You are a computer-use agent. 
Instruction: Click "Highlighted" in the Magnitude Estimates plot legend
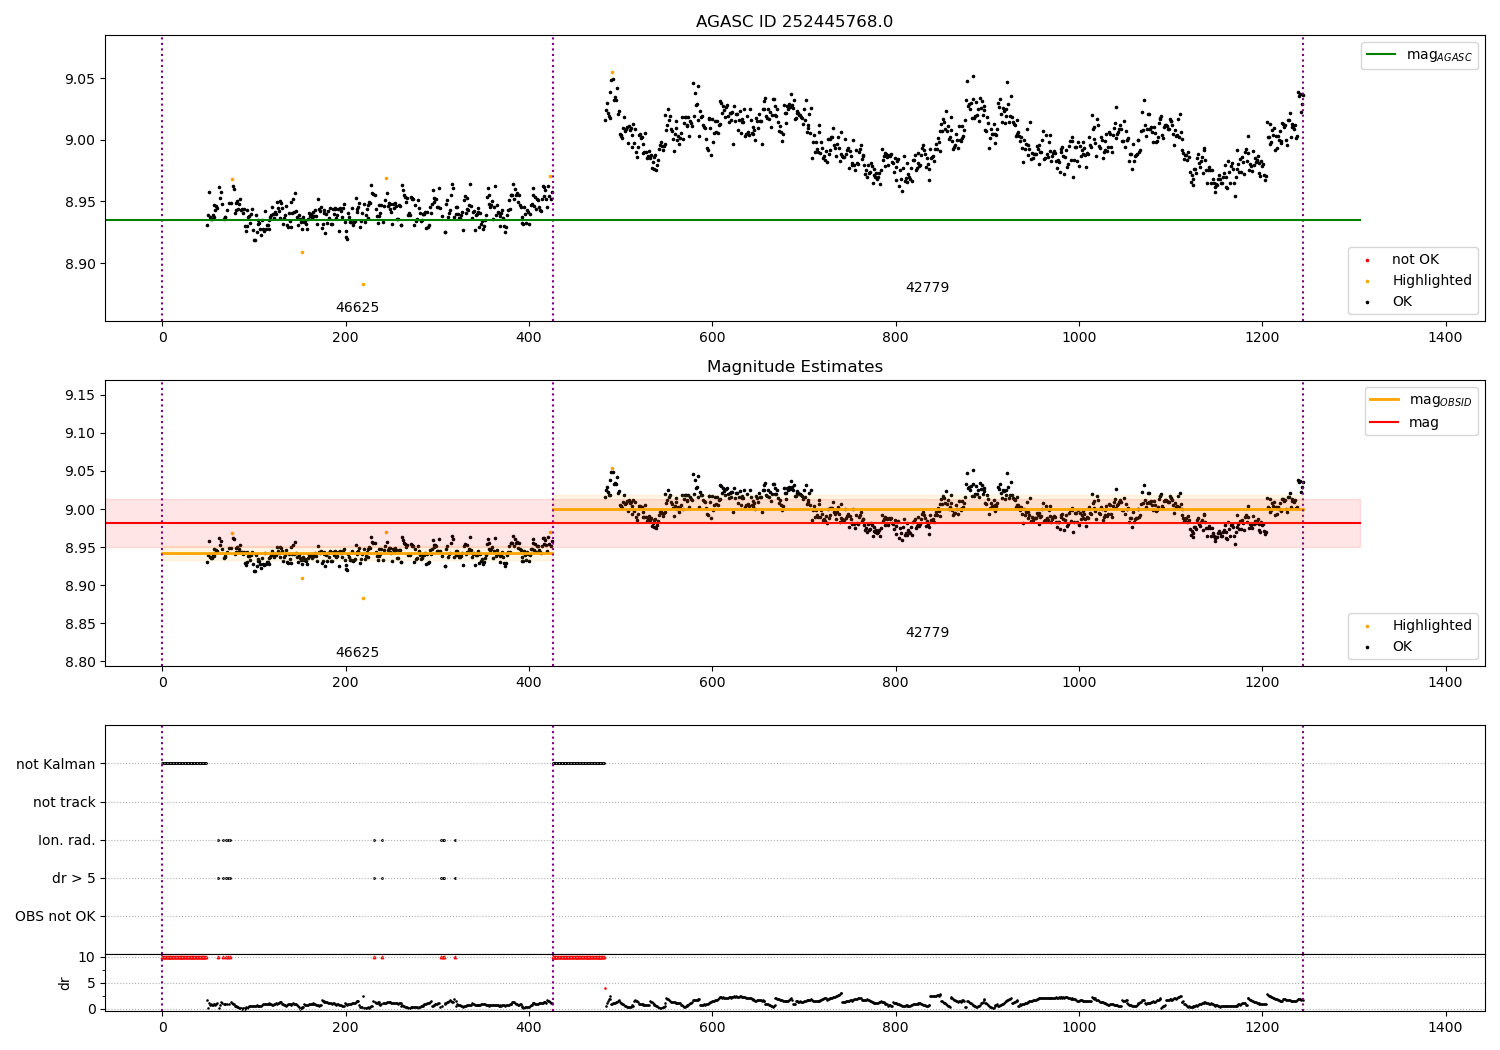(1432, 625)
